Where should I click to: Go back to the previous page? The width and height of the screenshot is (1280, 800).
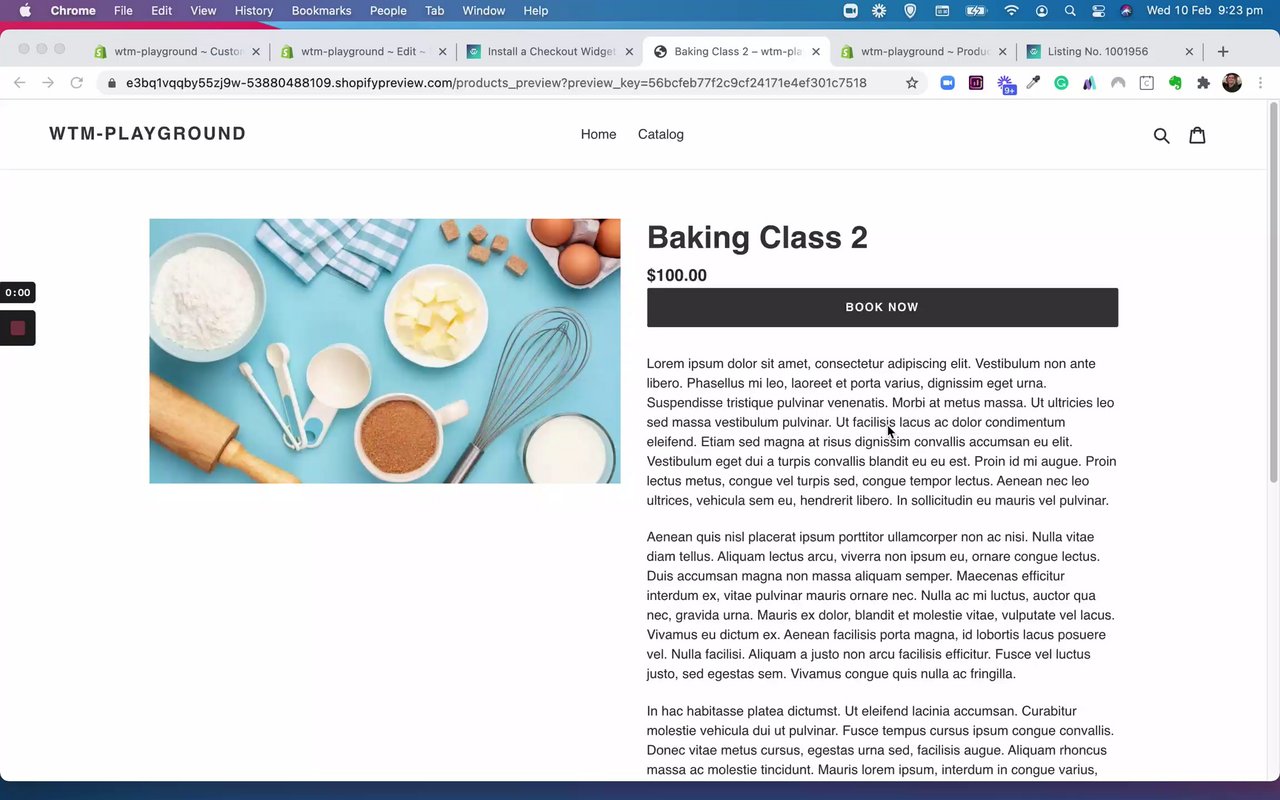tap(20, 83)
